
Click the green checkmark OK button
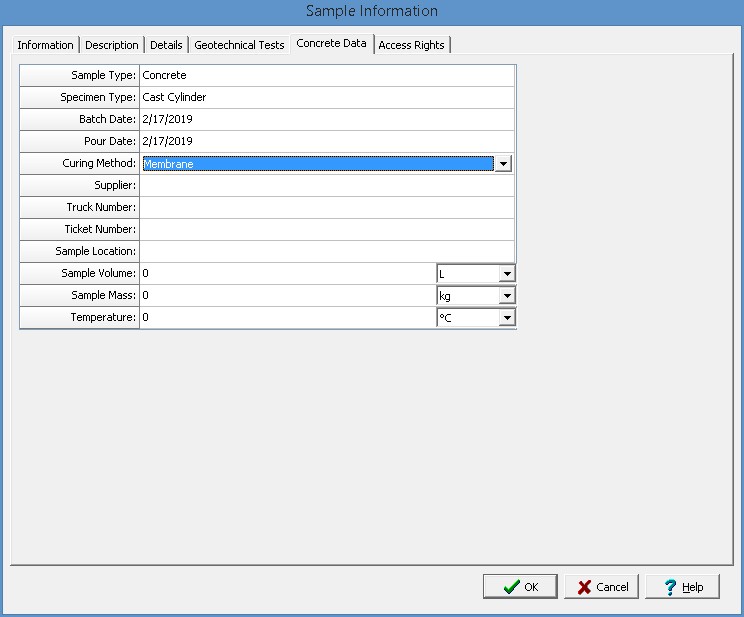tap(520, 587)
